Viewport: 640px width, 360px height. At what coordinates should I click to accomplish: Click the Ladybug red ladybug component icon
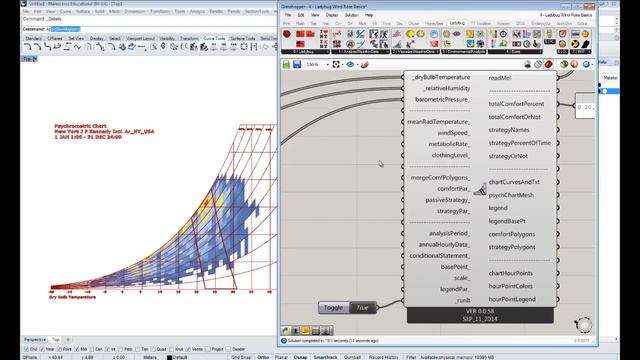pos(287,34)
